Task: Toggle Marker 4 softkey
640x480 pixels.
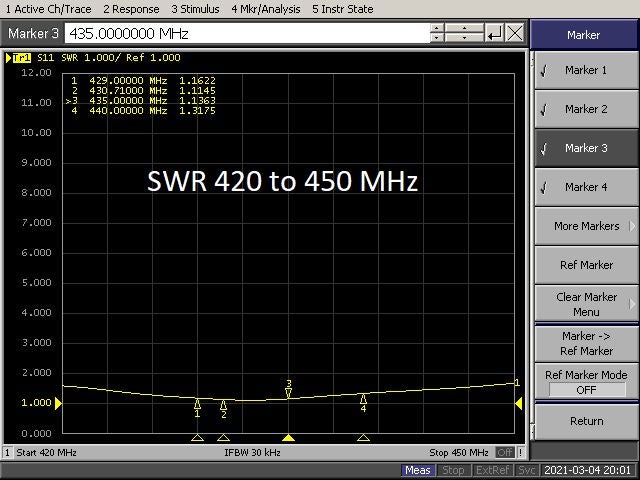Action: tap(585, 187)
